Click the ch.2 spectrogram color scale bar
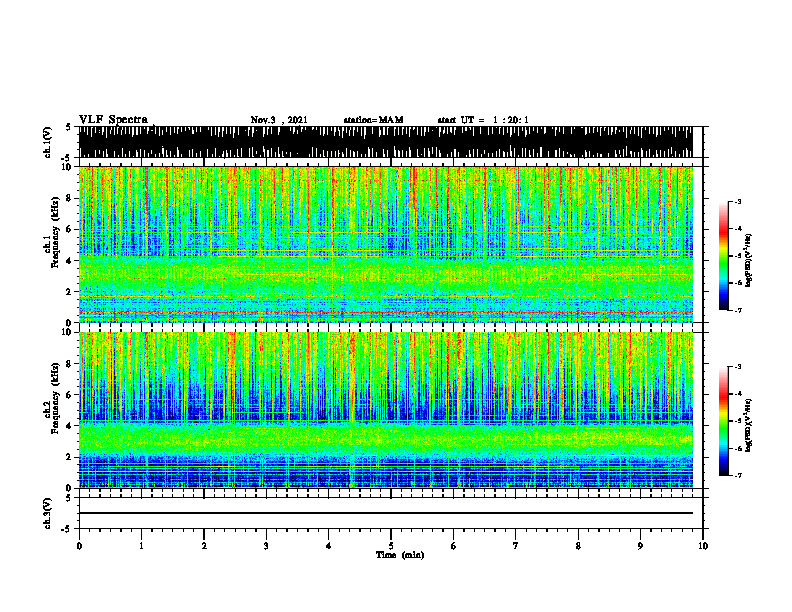This screenshot has height=612, width=792. [x=723, y=421]
